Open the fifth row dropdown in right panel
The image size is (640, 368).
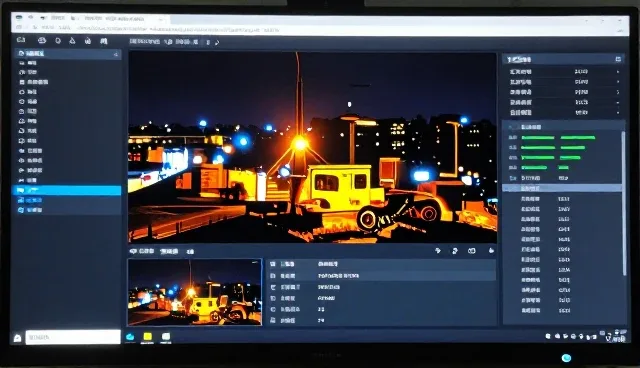(618, 113)
